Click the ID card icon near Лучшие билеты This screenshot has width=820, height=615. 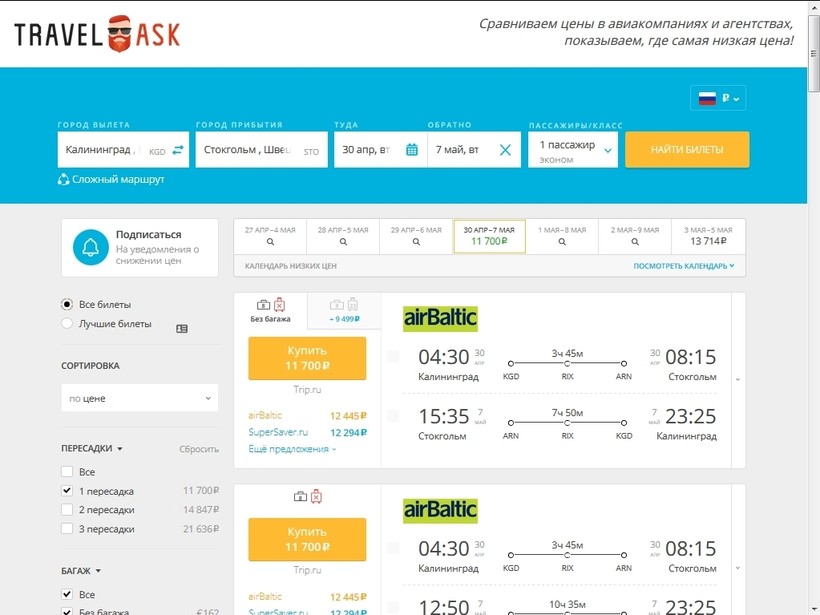coord(182,328)
